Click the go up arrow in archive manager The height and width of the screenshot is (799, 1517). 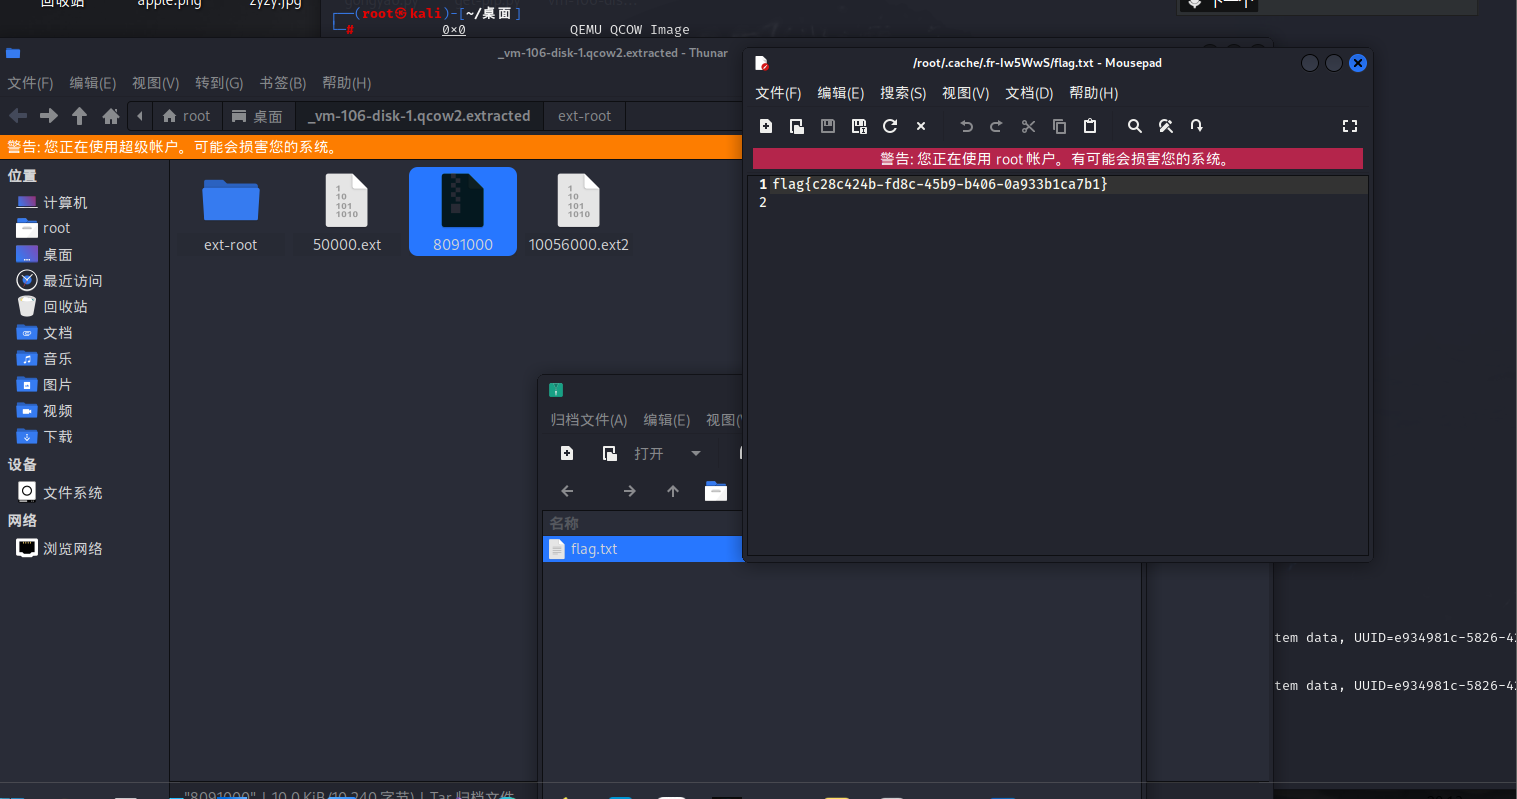click(672, 491)
